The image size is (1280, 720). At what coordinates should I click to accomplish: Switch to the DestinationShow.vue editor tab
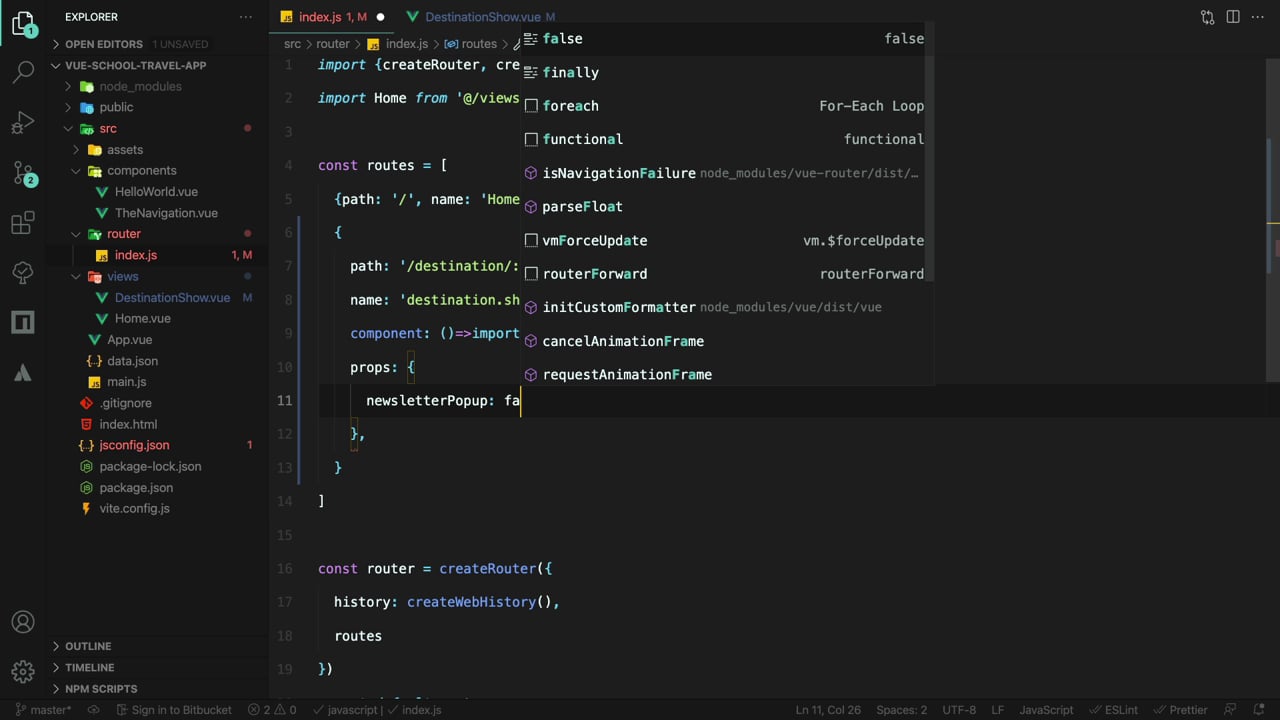483,17
